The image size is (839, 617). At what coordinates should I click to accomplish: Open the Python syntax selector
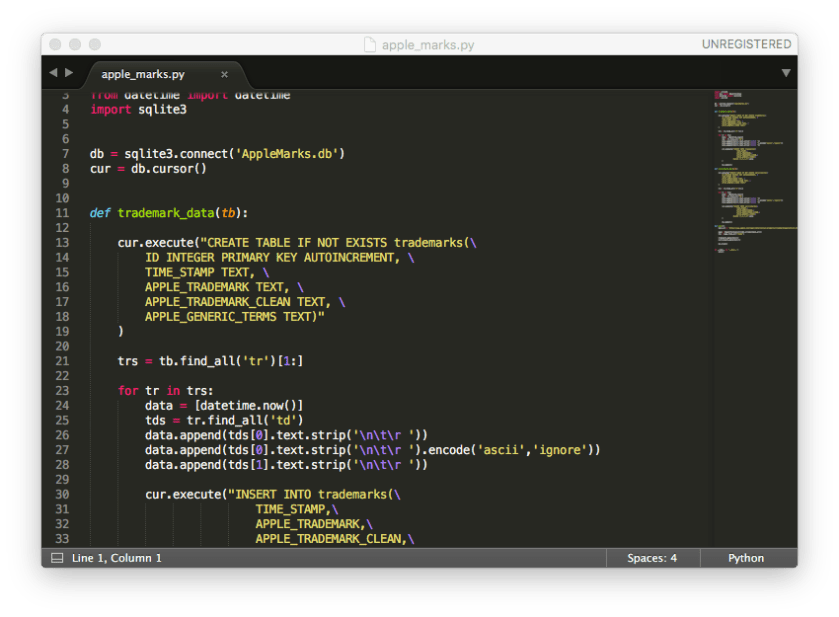[745, 558]
